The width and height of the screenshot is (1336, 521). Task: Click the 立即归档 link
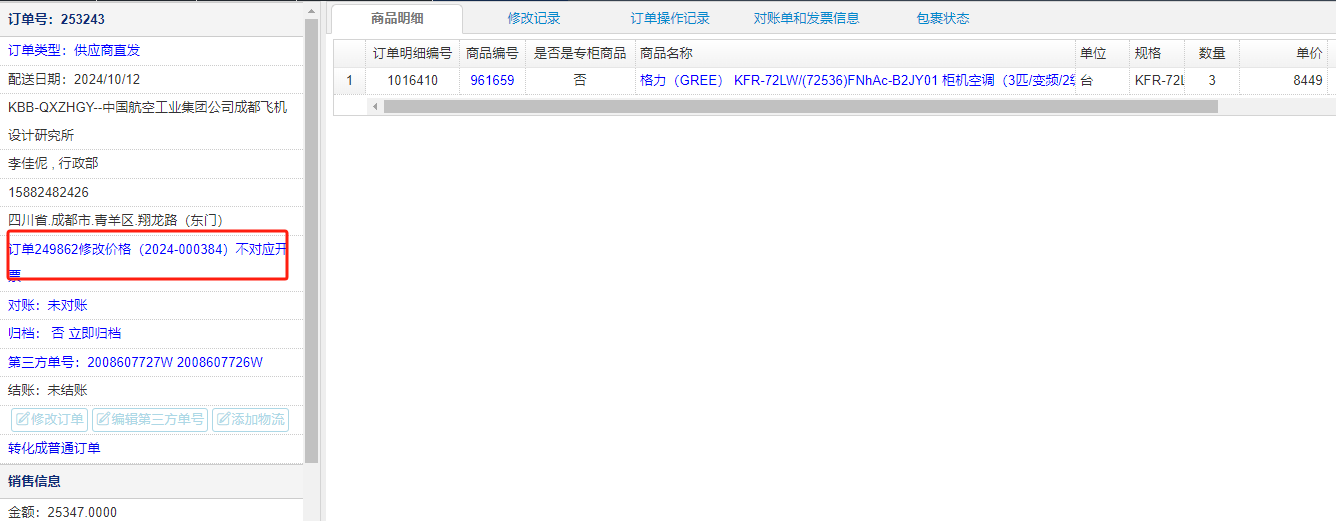click(x=95, y=333)
